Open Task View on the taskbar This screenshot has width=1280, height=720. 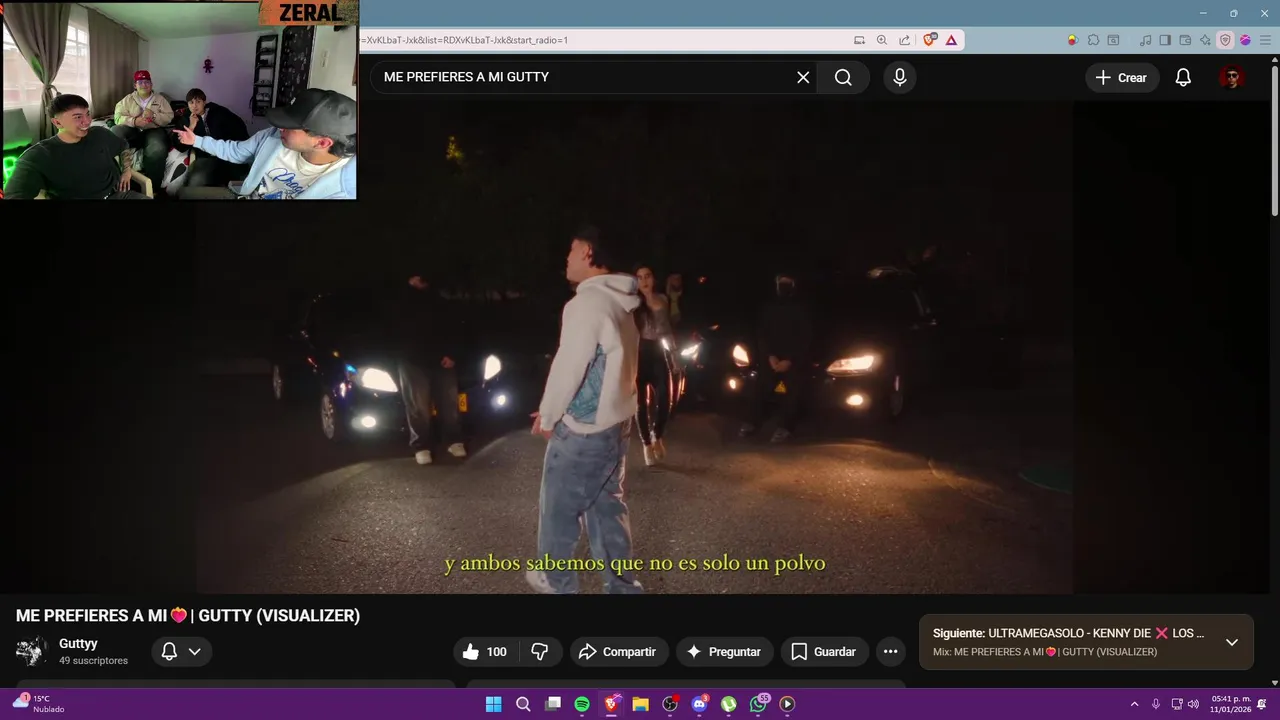552,704
